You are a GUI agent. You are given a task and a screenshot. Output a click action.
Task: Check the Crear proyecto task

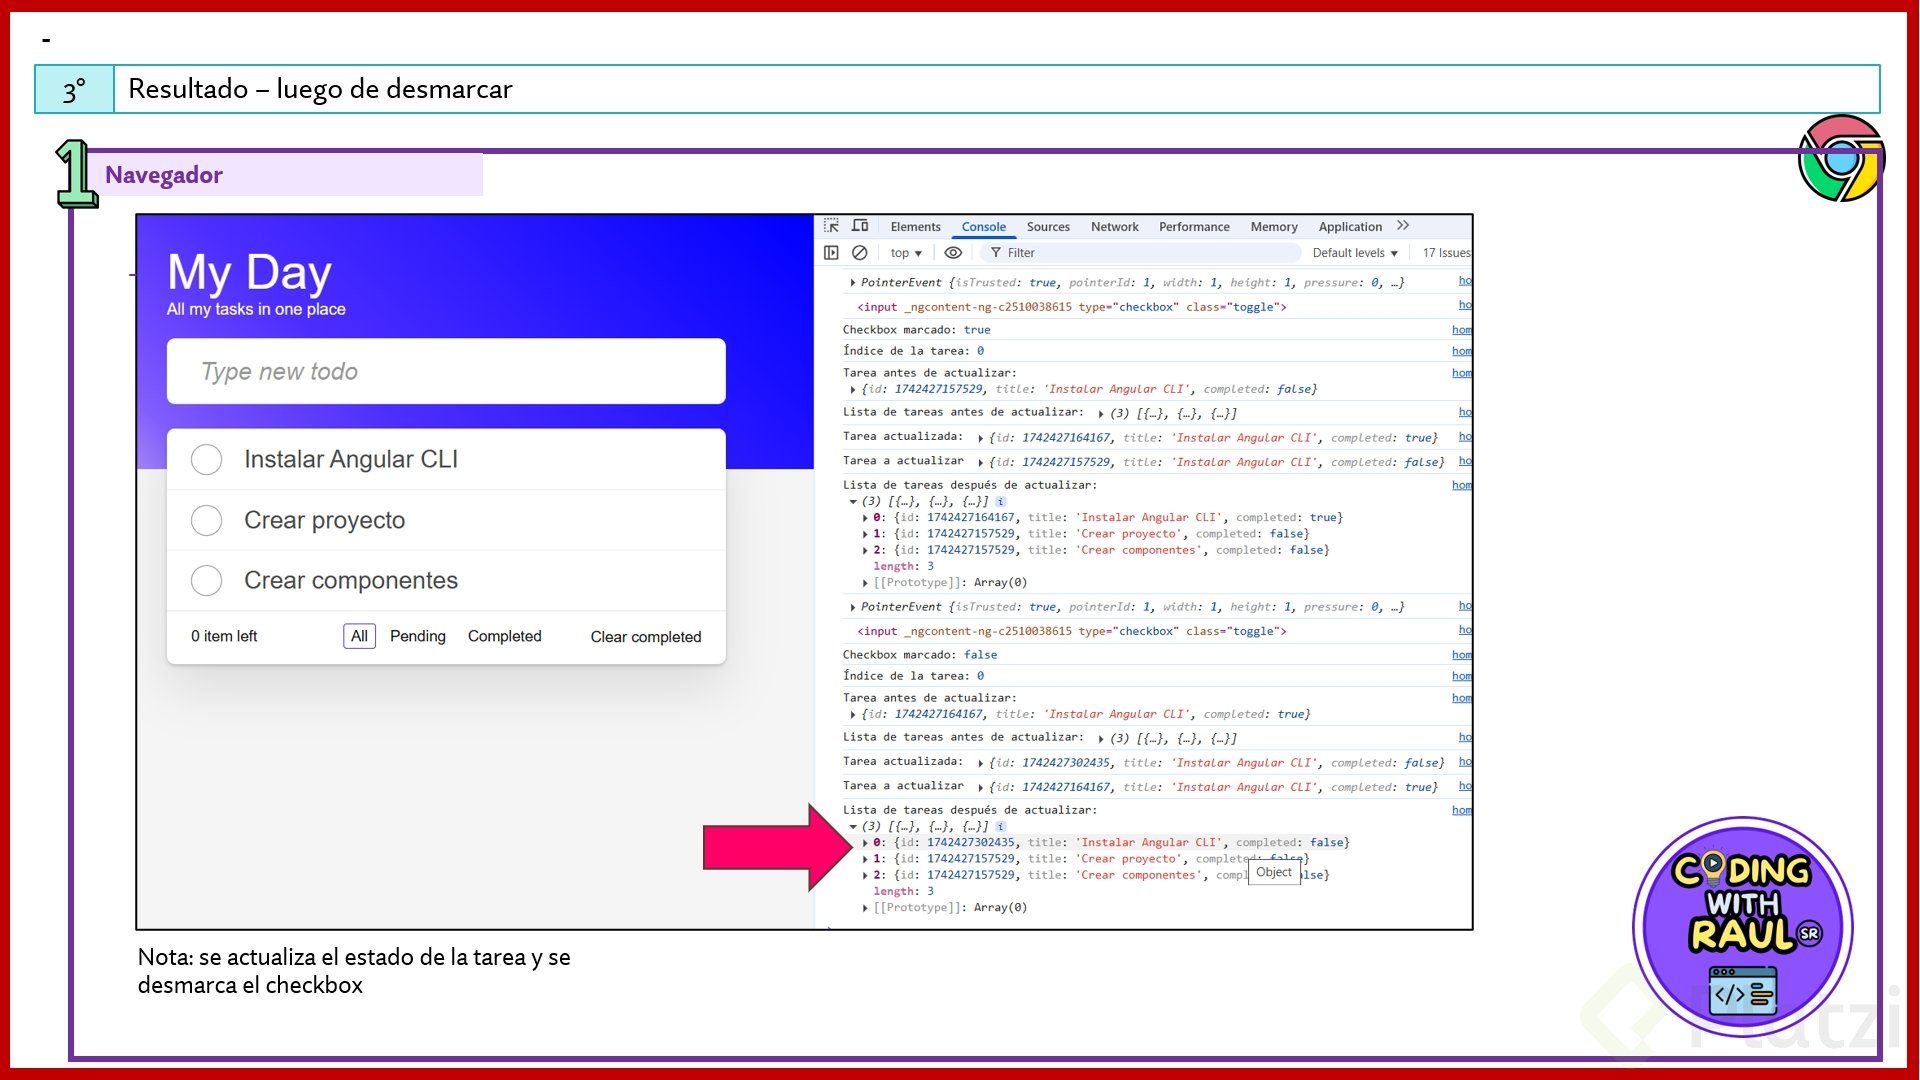pyautogui.click(x=206, y=520)
